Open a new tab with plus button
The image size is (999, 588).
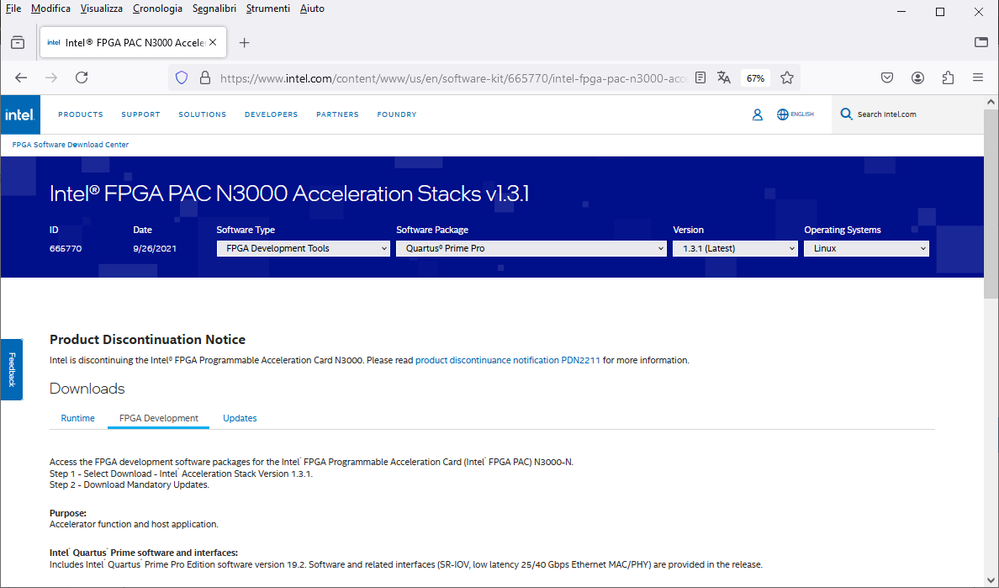[x=245, y=43]
